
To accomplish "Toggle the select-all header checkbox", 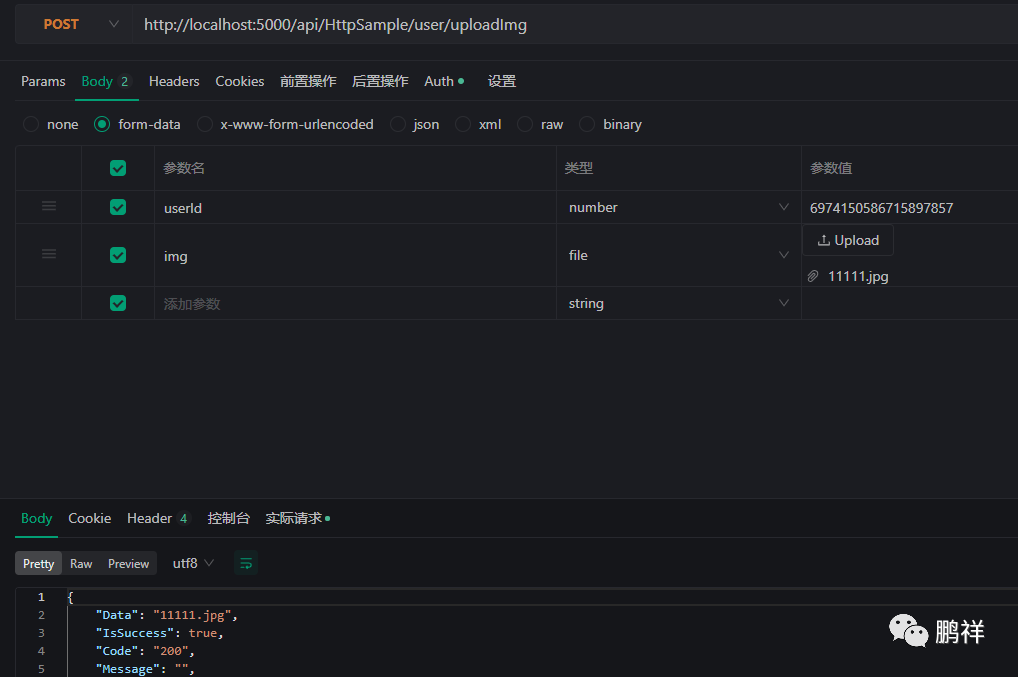I will coord(118,168).
